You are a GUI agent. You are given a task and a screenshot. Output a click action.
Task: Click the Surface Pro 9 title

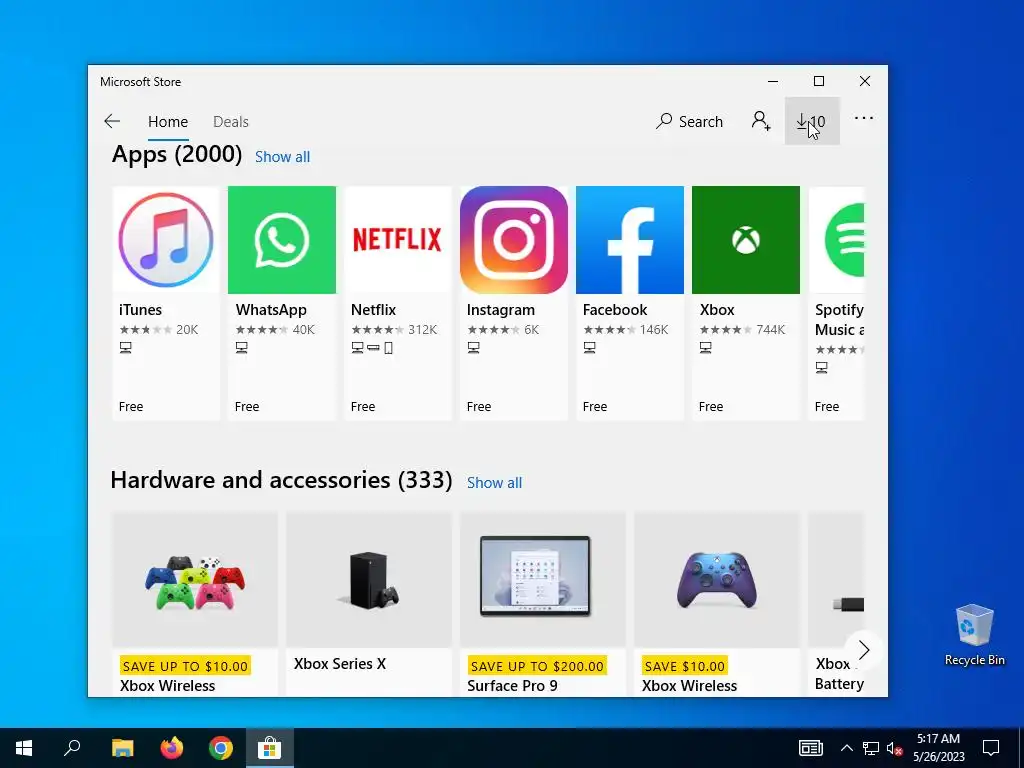pyautogui.click(x=512, y=686)
